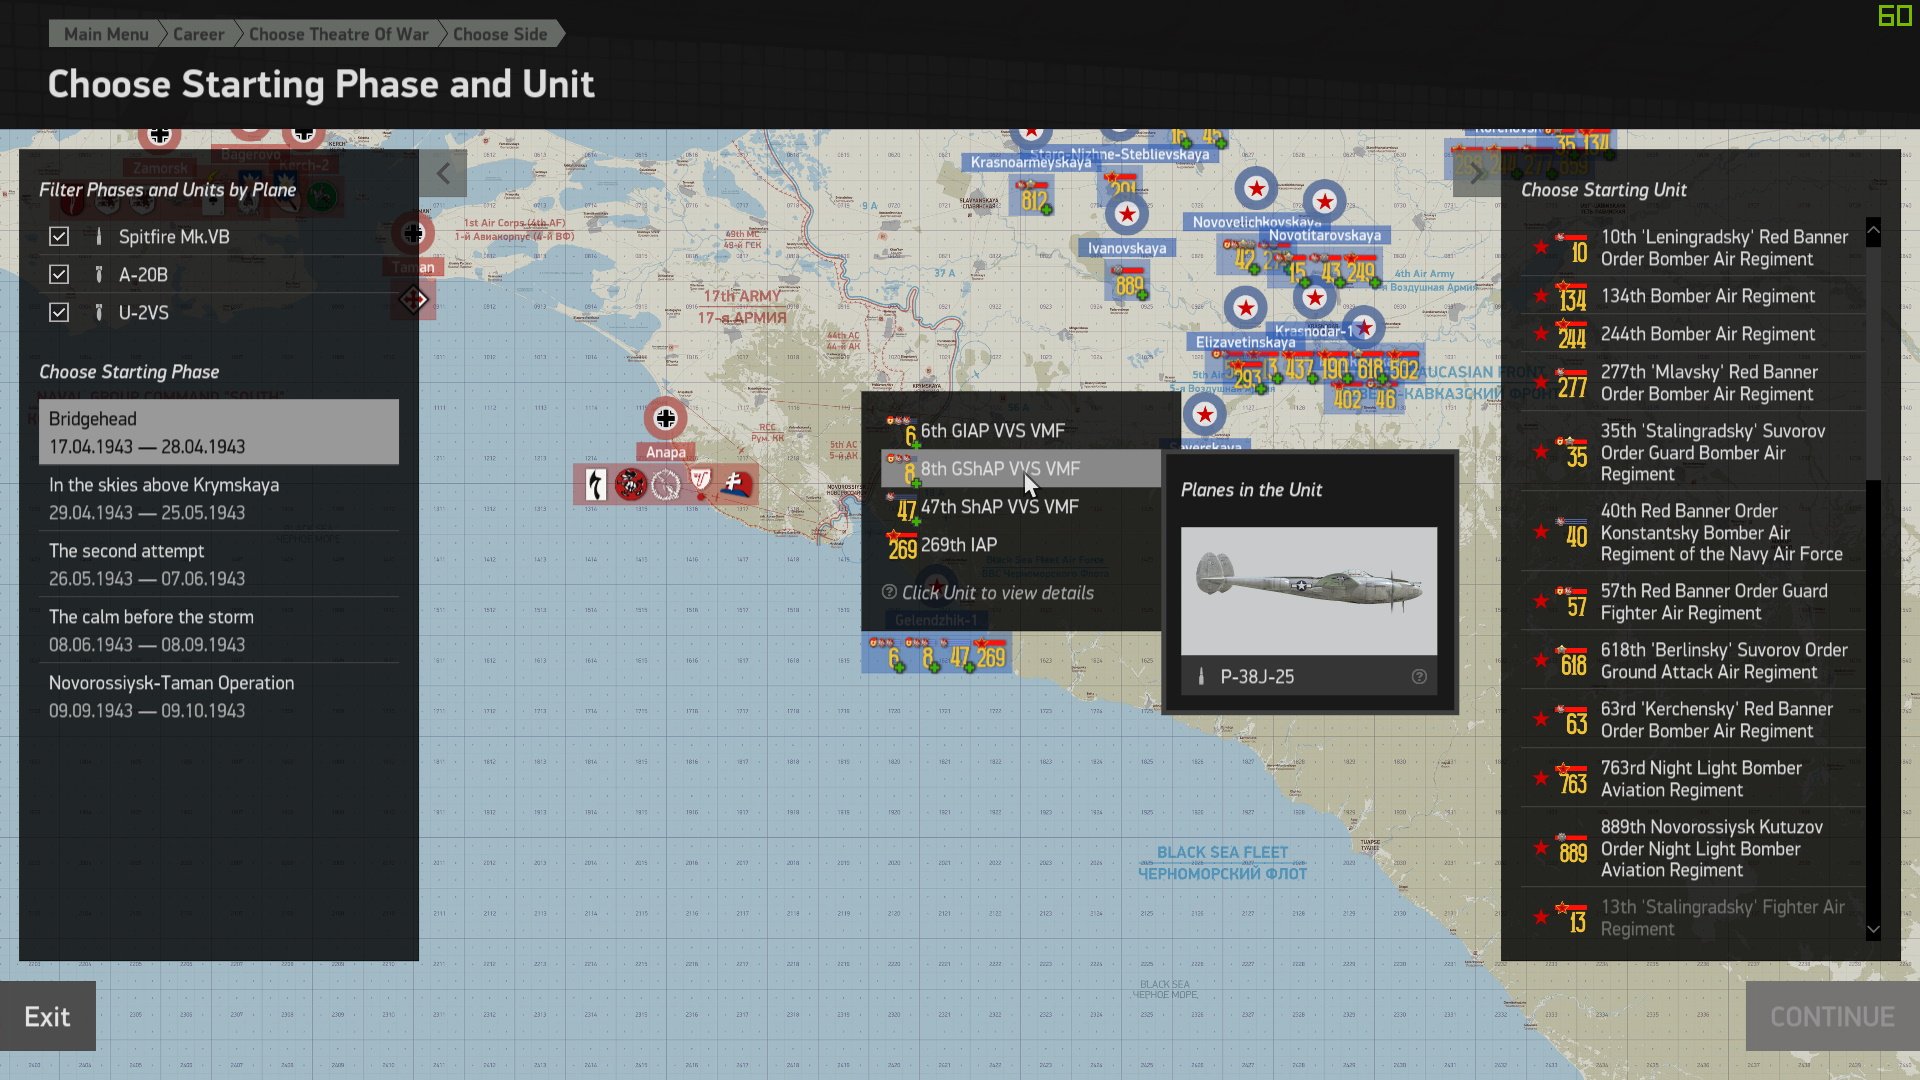The image size is (1920, 1080).
Task: Click unit 812 icon on the map
Action: [x=1034, y=198]
